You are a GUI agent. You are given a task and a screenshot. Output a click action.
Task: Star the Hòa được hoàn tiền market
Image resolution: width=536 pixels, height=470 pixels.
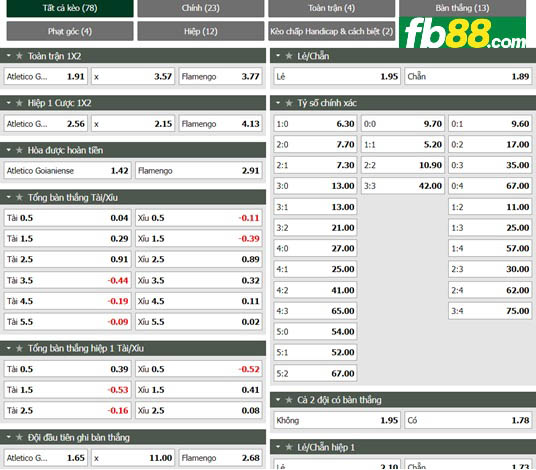(x=19, y=150)
